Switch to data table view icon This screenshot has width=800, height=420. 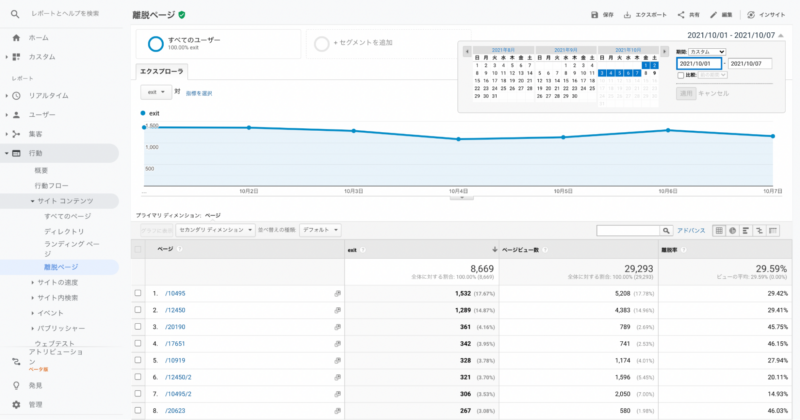tap(719, 231)
